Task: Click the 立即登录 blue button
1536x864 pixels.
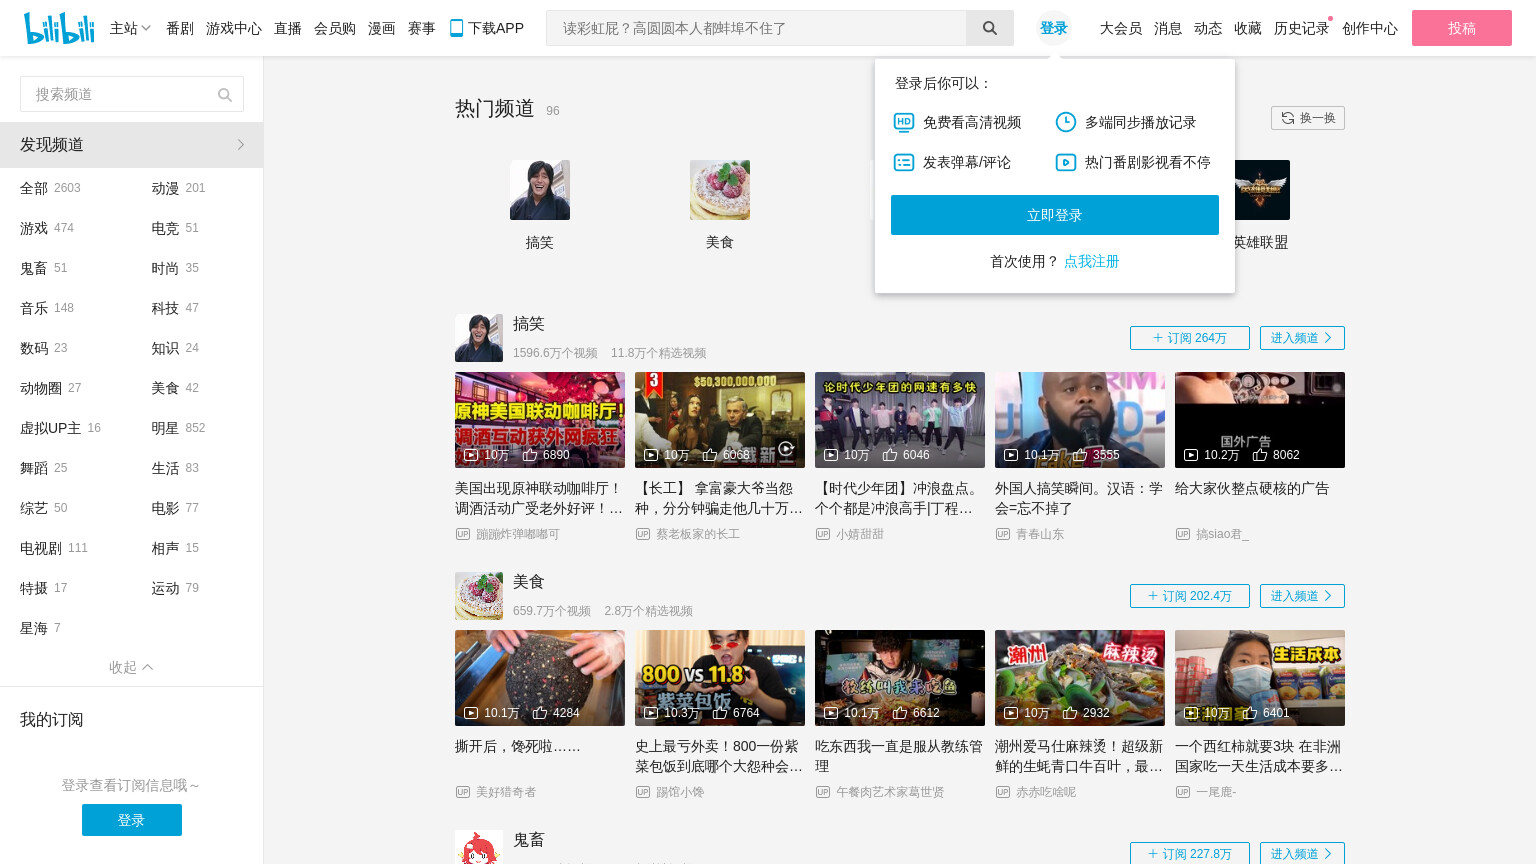Action: (x=1055, y=215)
